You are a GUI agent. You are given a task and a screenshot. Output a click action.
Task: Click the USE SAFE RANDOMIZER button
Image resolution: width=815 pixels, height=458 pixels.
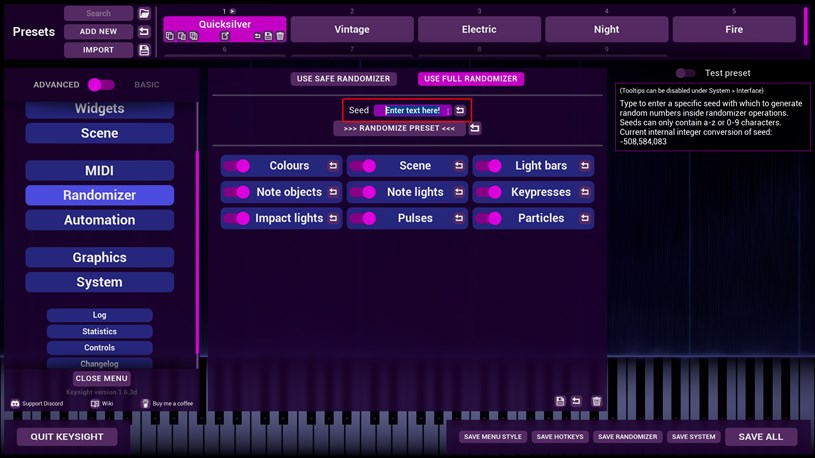click(344, 78)
